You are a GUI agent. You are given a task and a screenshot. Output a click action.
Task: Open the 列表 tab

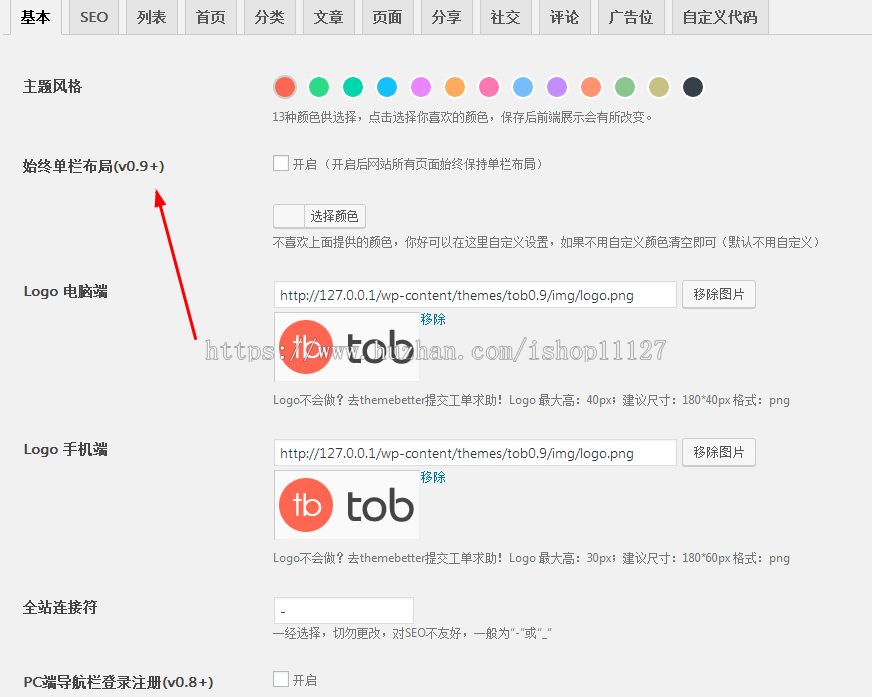(x=152, y=17)
